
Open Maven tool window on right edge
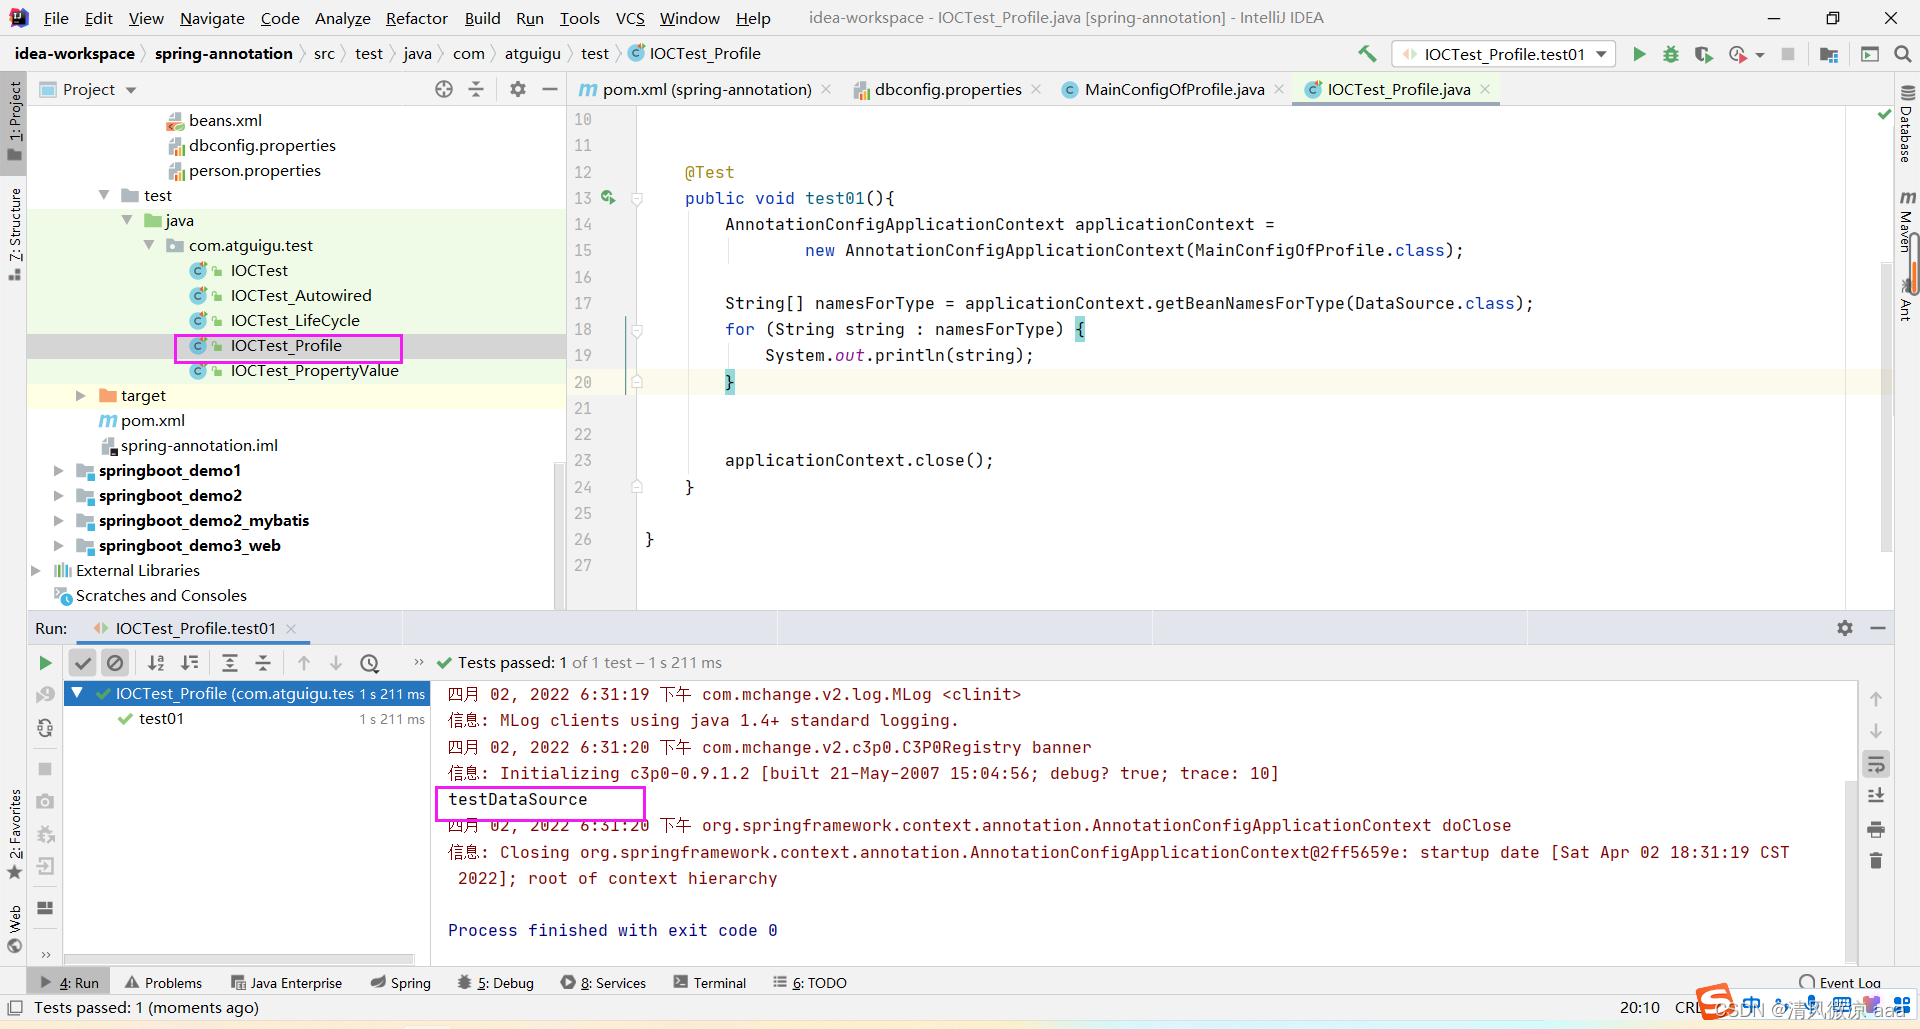click(x=1906, y=222)
